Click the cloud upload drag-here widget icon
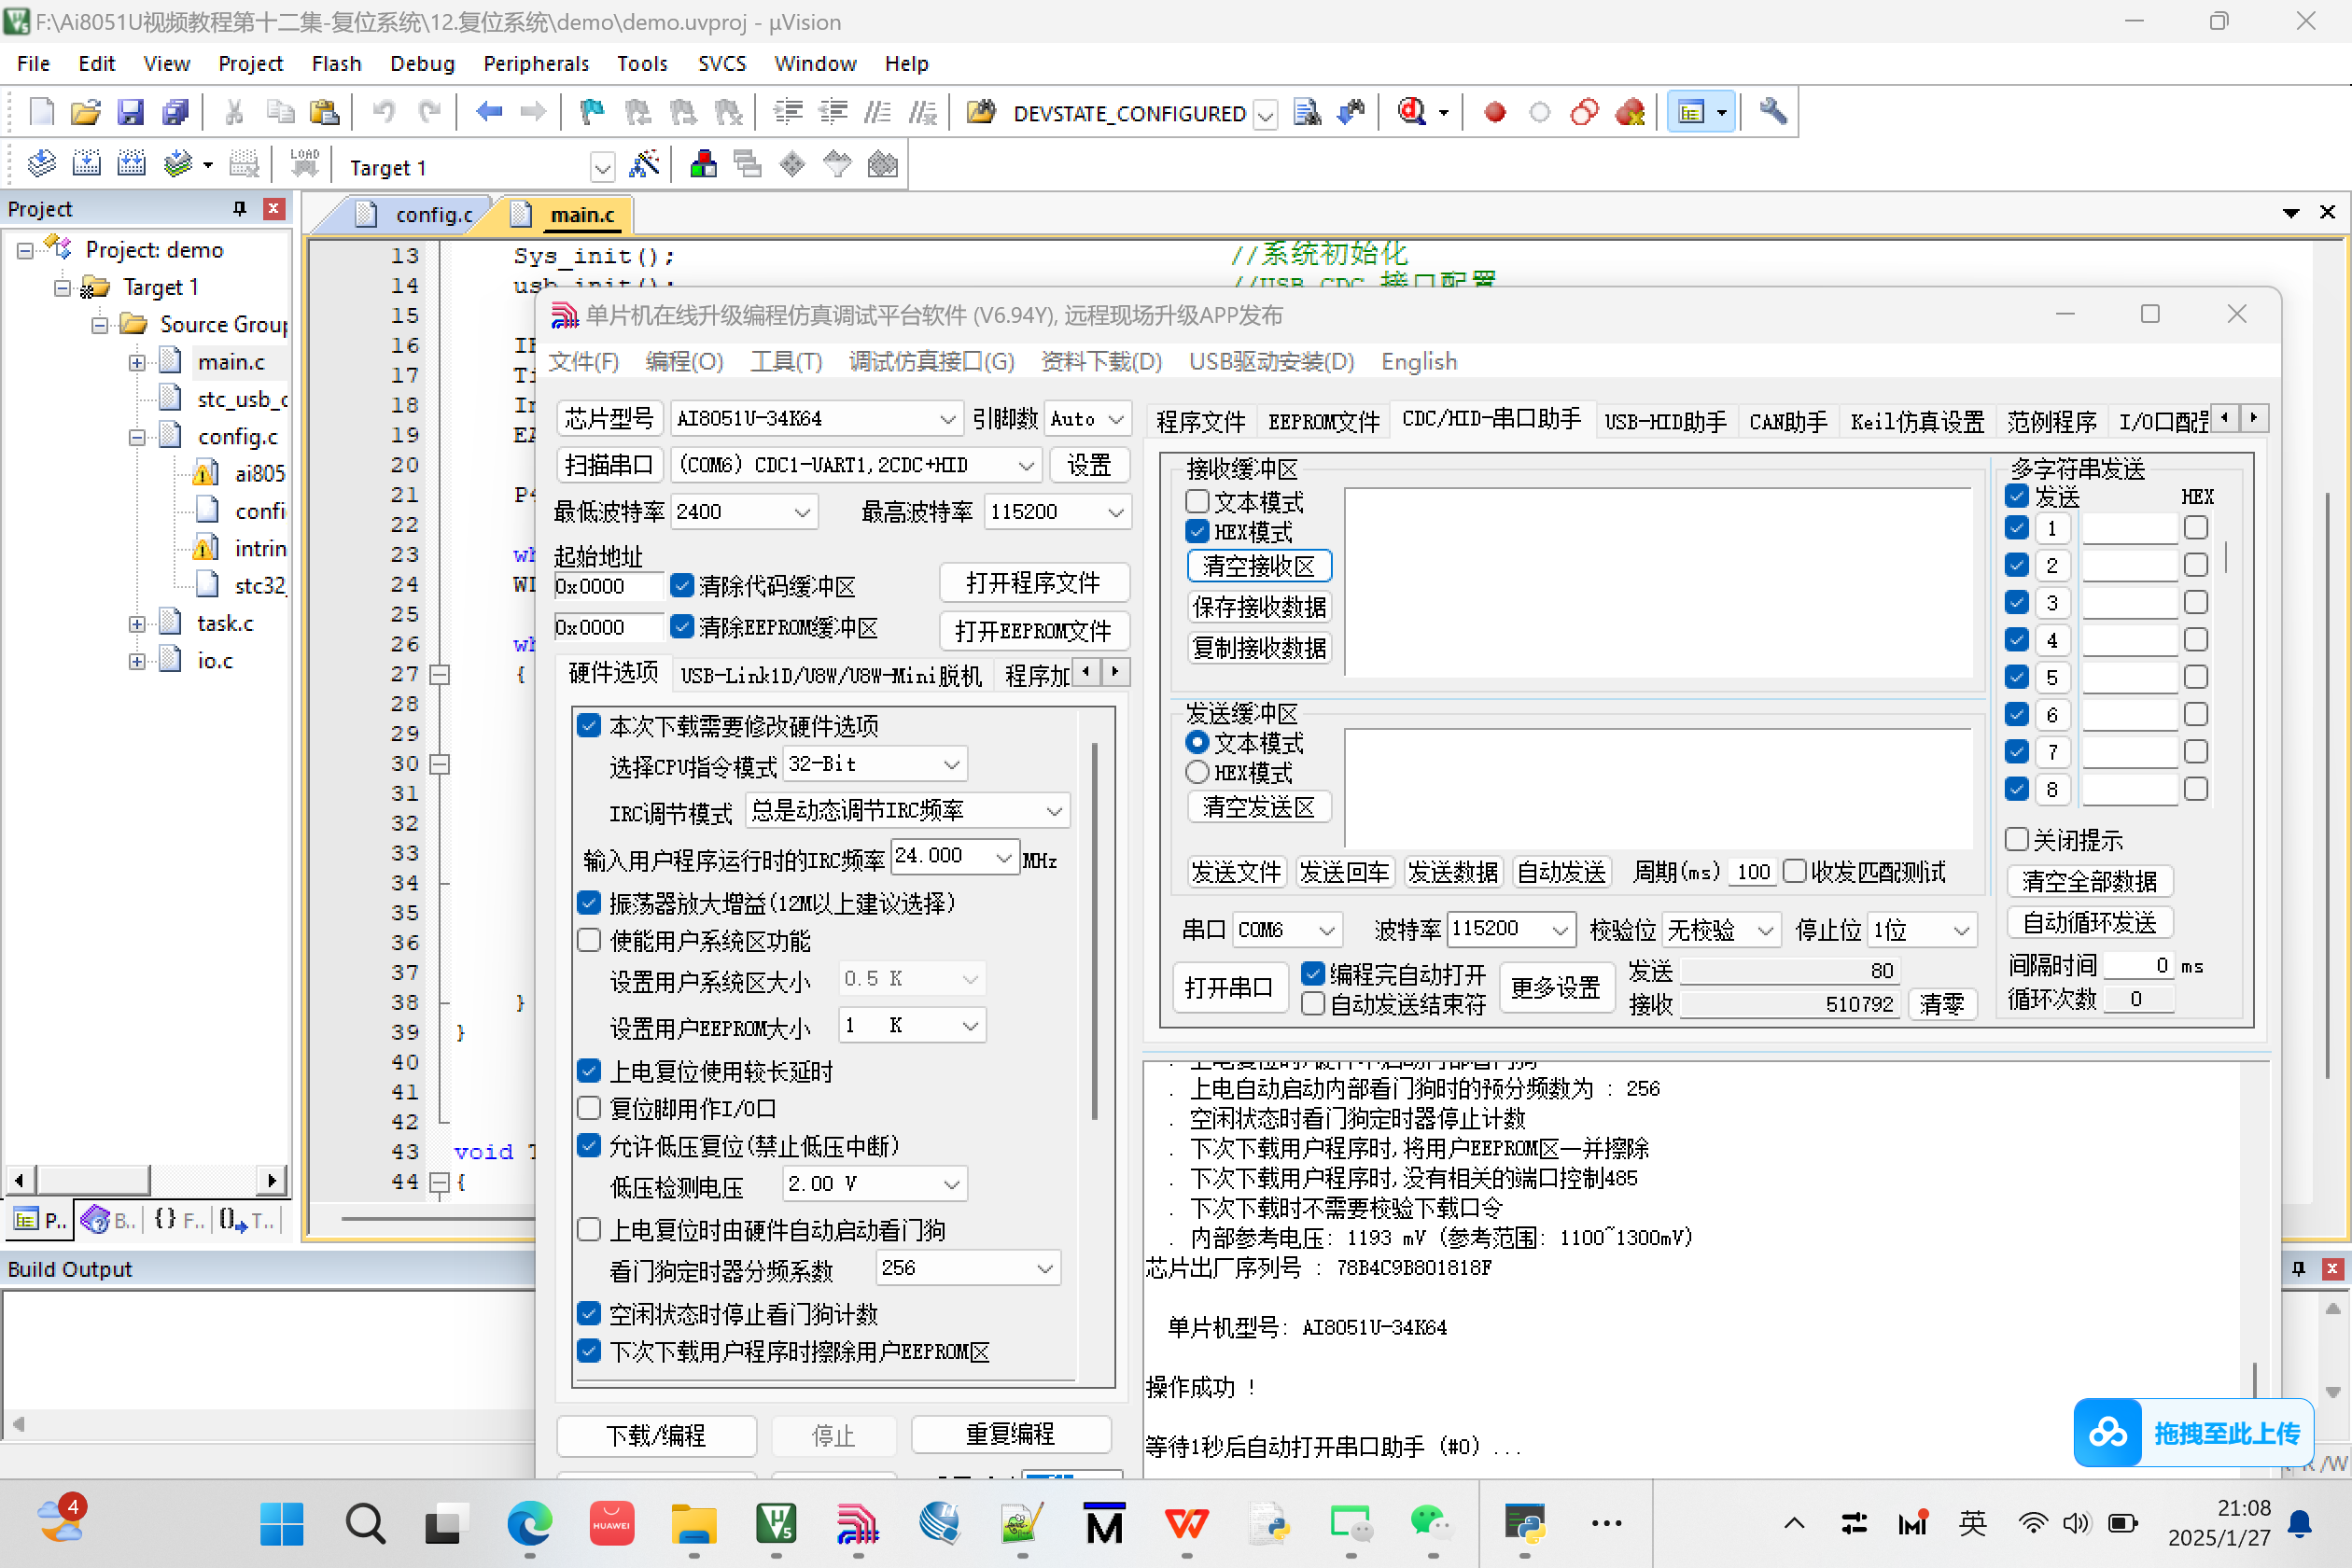This screenshot has height=1568, width=2352. 2108,1433
